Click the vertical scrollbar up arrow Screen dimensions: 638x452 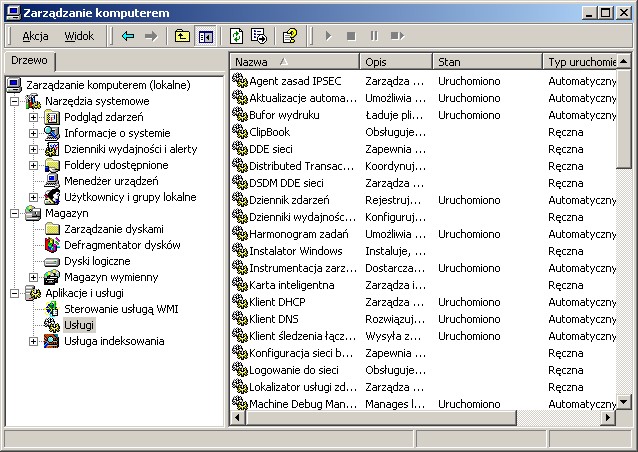pyautogui.click(x=623, y=61)
